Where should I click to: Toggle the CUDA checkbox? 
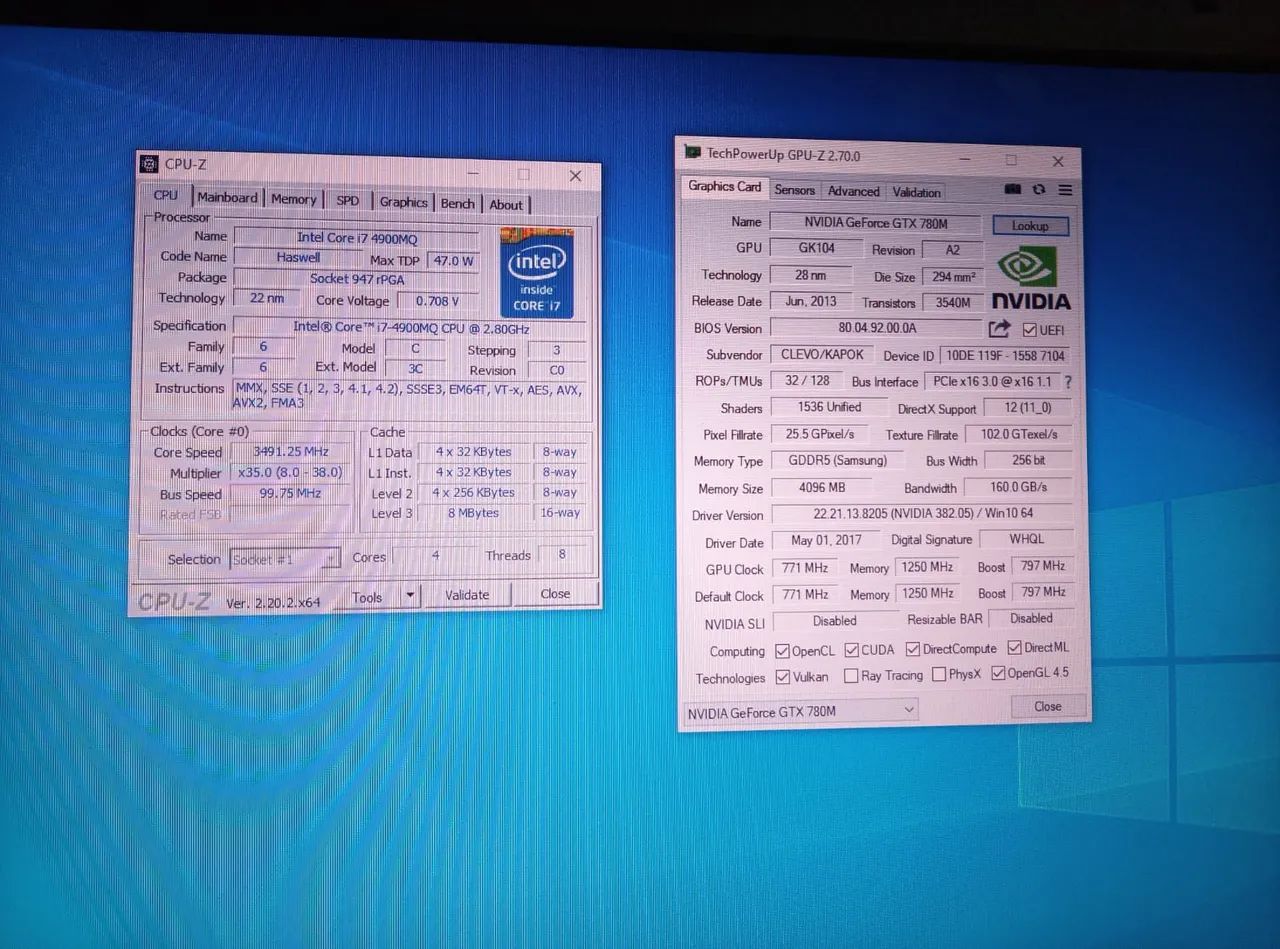[x=852, y=650]
